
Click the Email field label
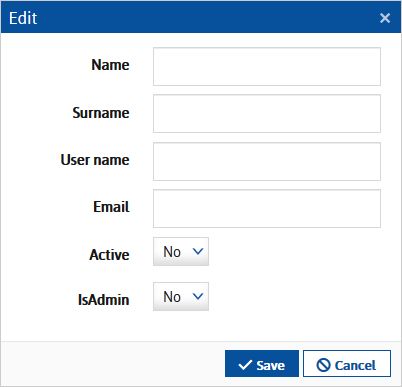(x=111, y=207)
